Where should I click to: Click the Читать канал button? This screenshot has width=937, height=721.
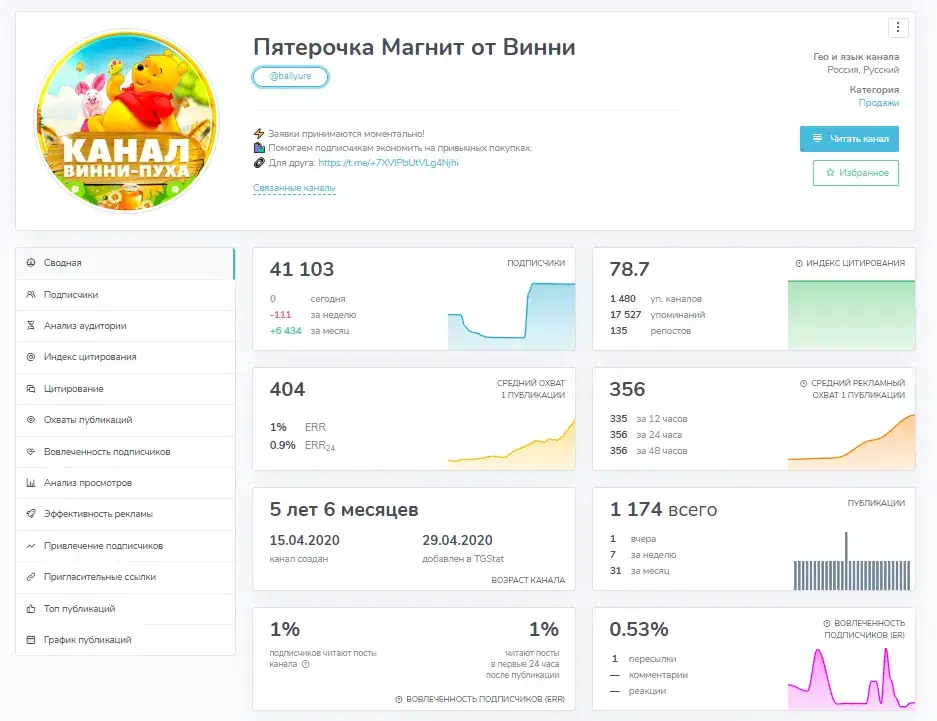pos(849,139)
